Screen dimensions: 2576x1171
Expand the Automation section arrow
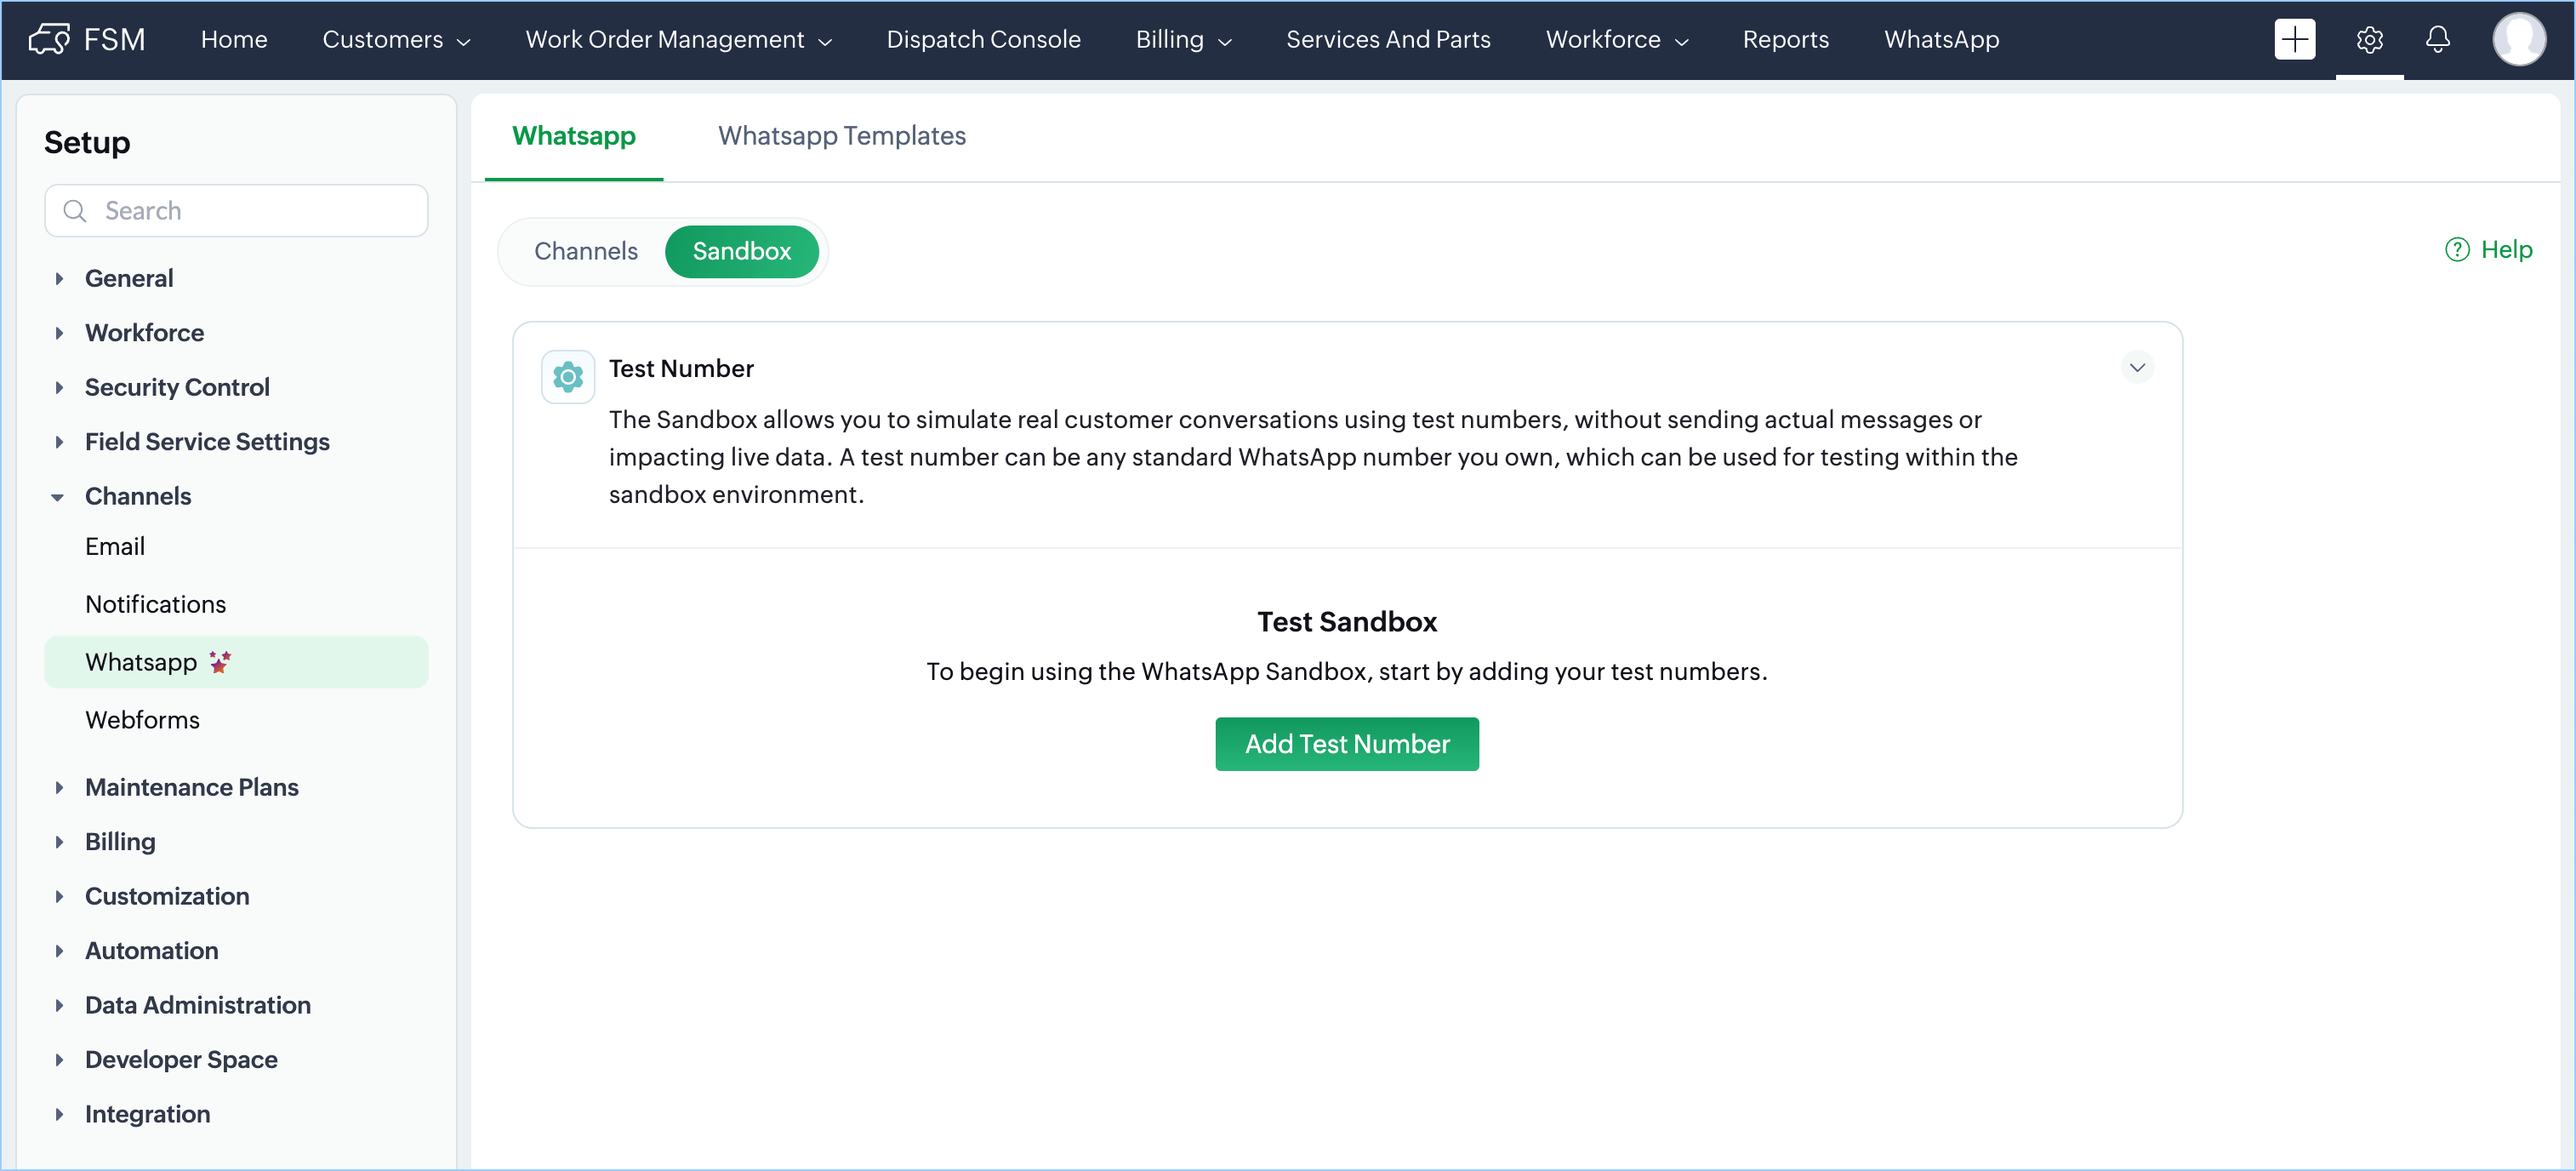(59, 950)
